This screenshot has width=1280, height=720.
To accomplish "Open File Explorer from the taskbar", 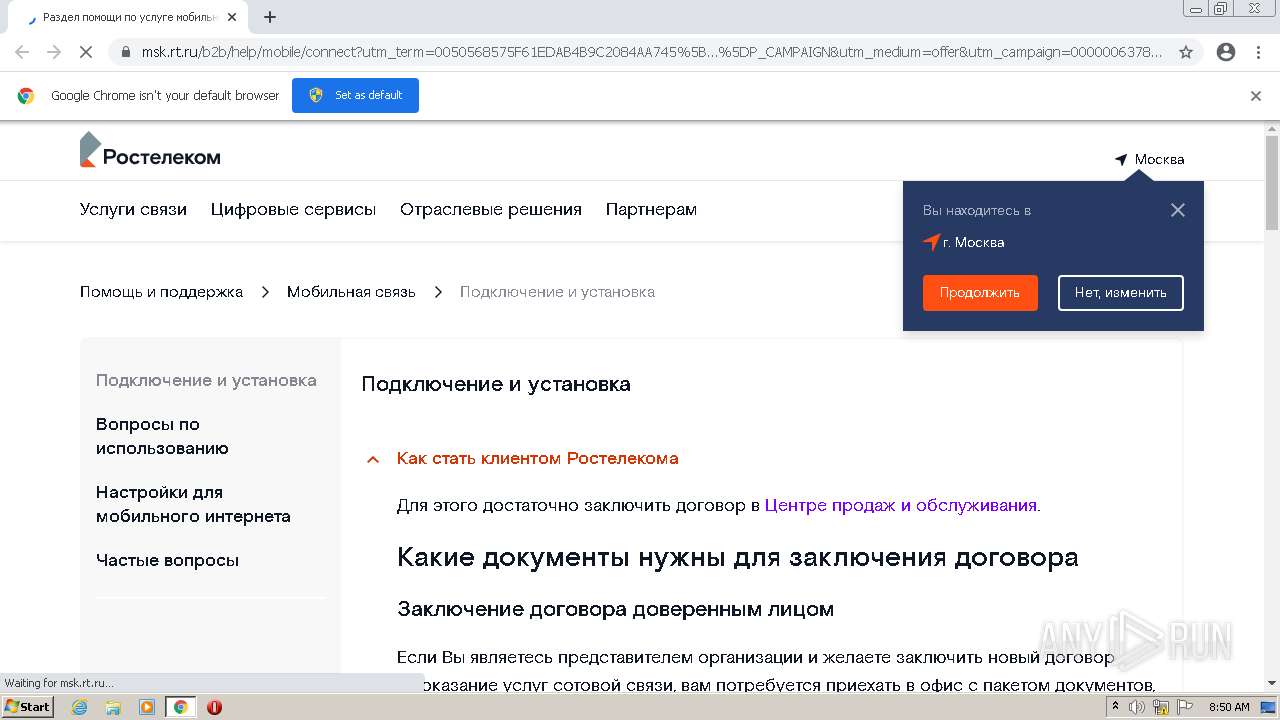I will (x=113, y=707).
